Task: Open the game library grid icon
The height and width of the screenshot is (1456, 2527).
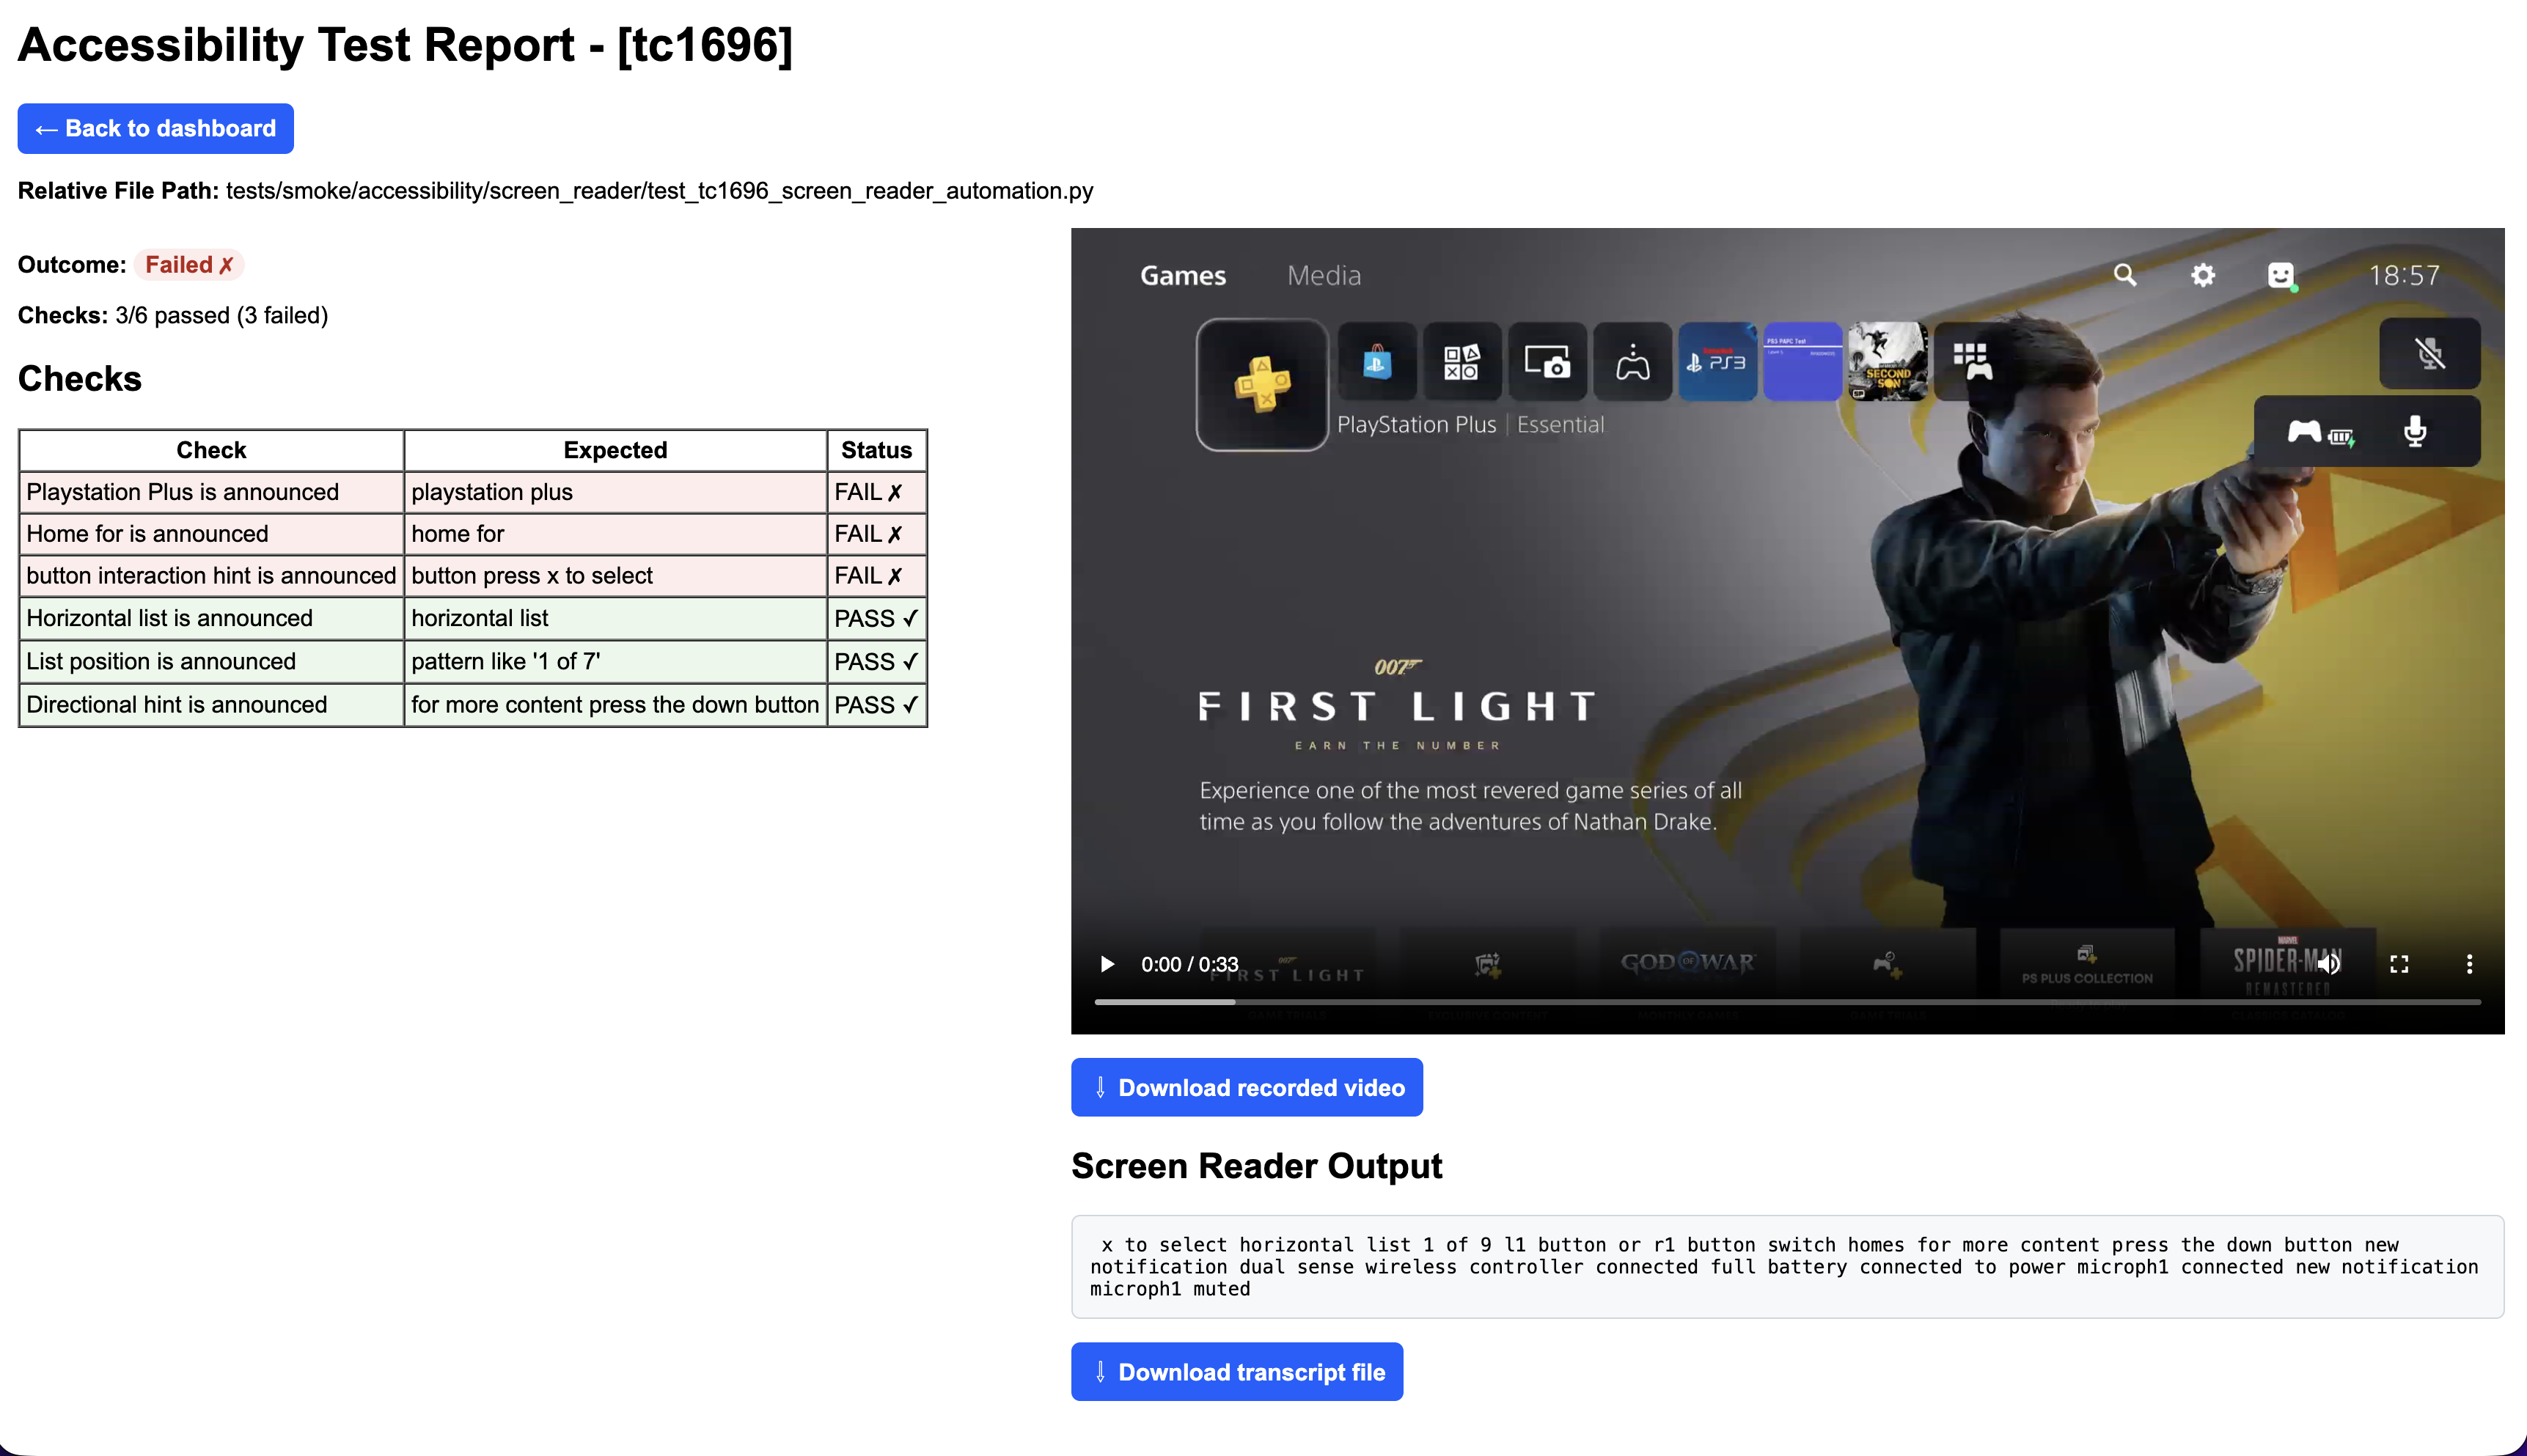Action: pyautogui.click(x=1972, y=361)
